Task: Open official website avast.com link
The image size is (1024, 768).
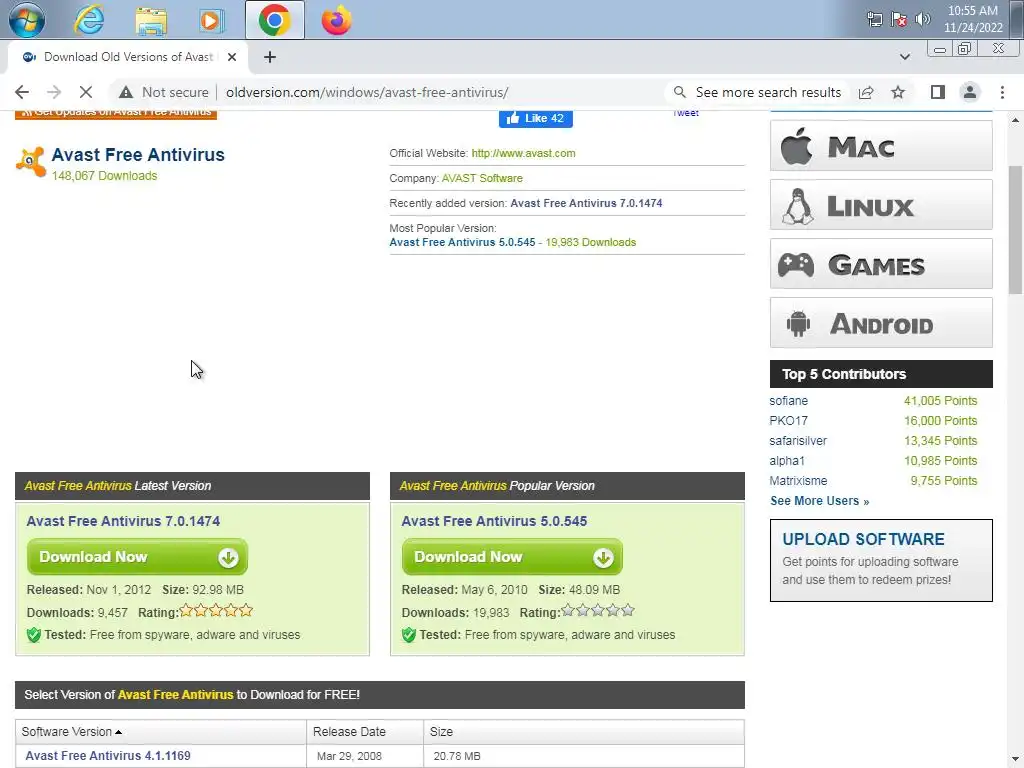Action: (x=523, y=153)
